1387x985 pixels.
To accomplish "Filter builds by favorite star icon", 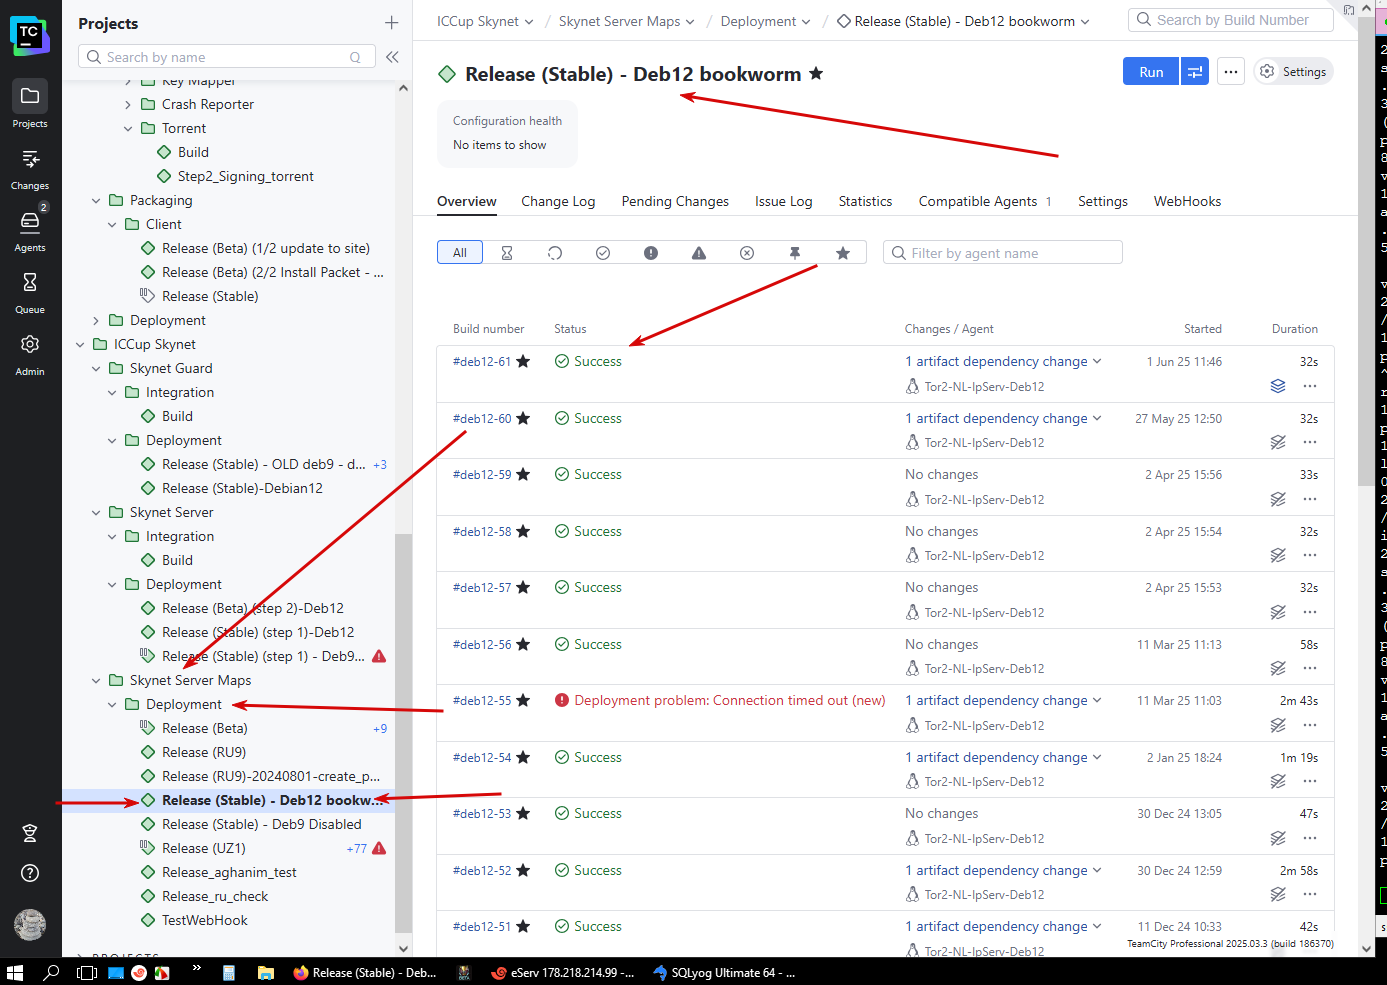I will pos(843,253).
